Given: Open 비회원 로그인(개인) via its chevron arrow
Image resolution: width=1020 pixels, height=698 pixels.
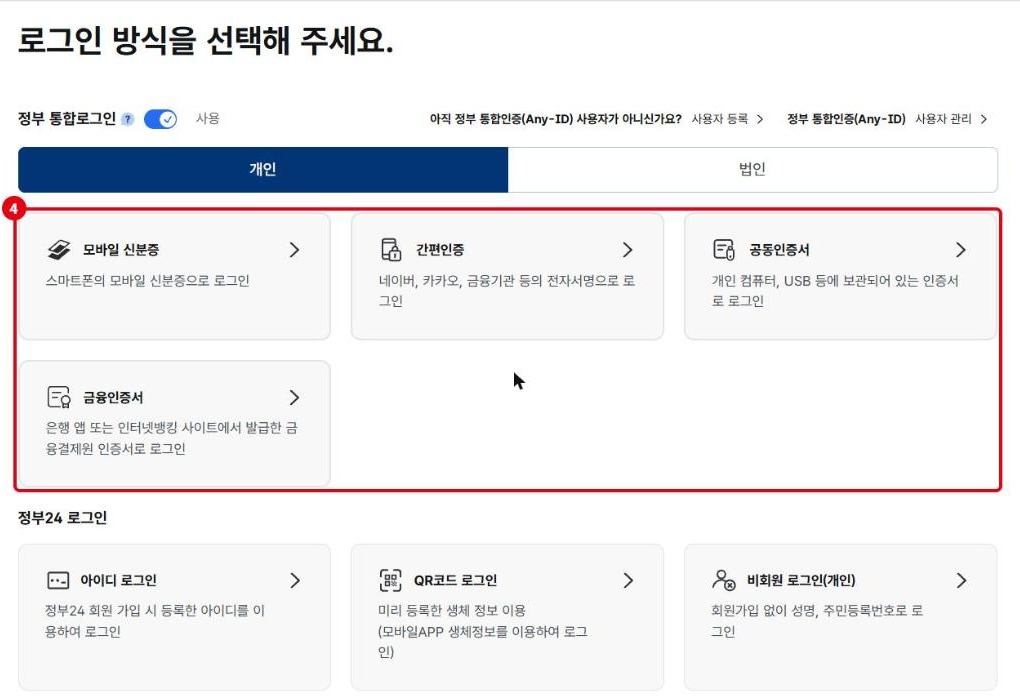Looking at the screenshot, I should (x=961, y=580).
